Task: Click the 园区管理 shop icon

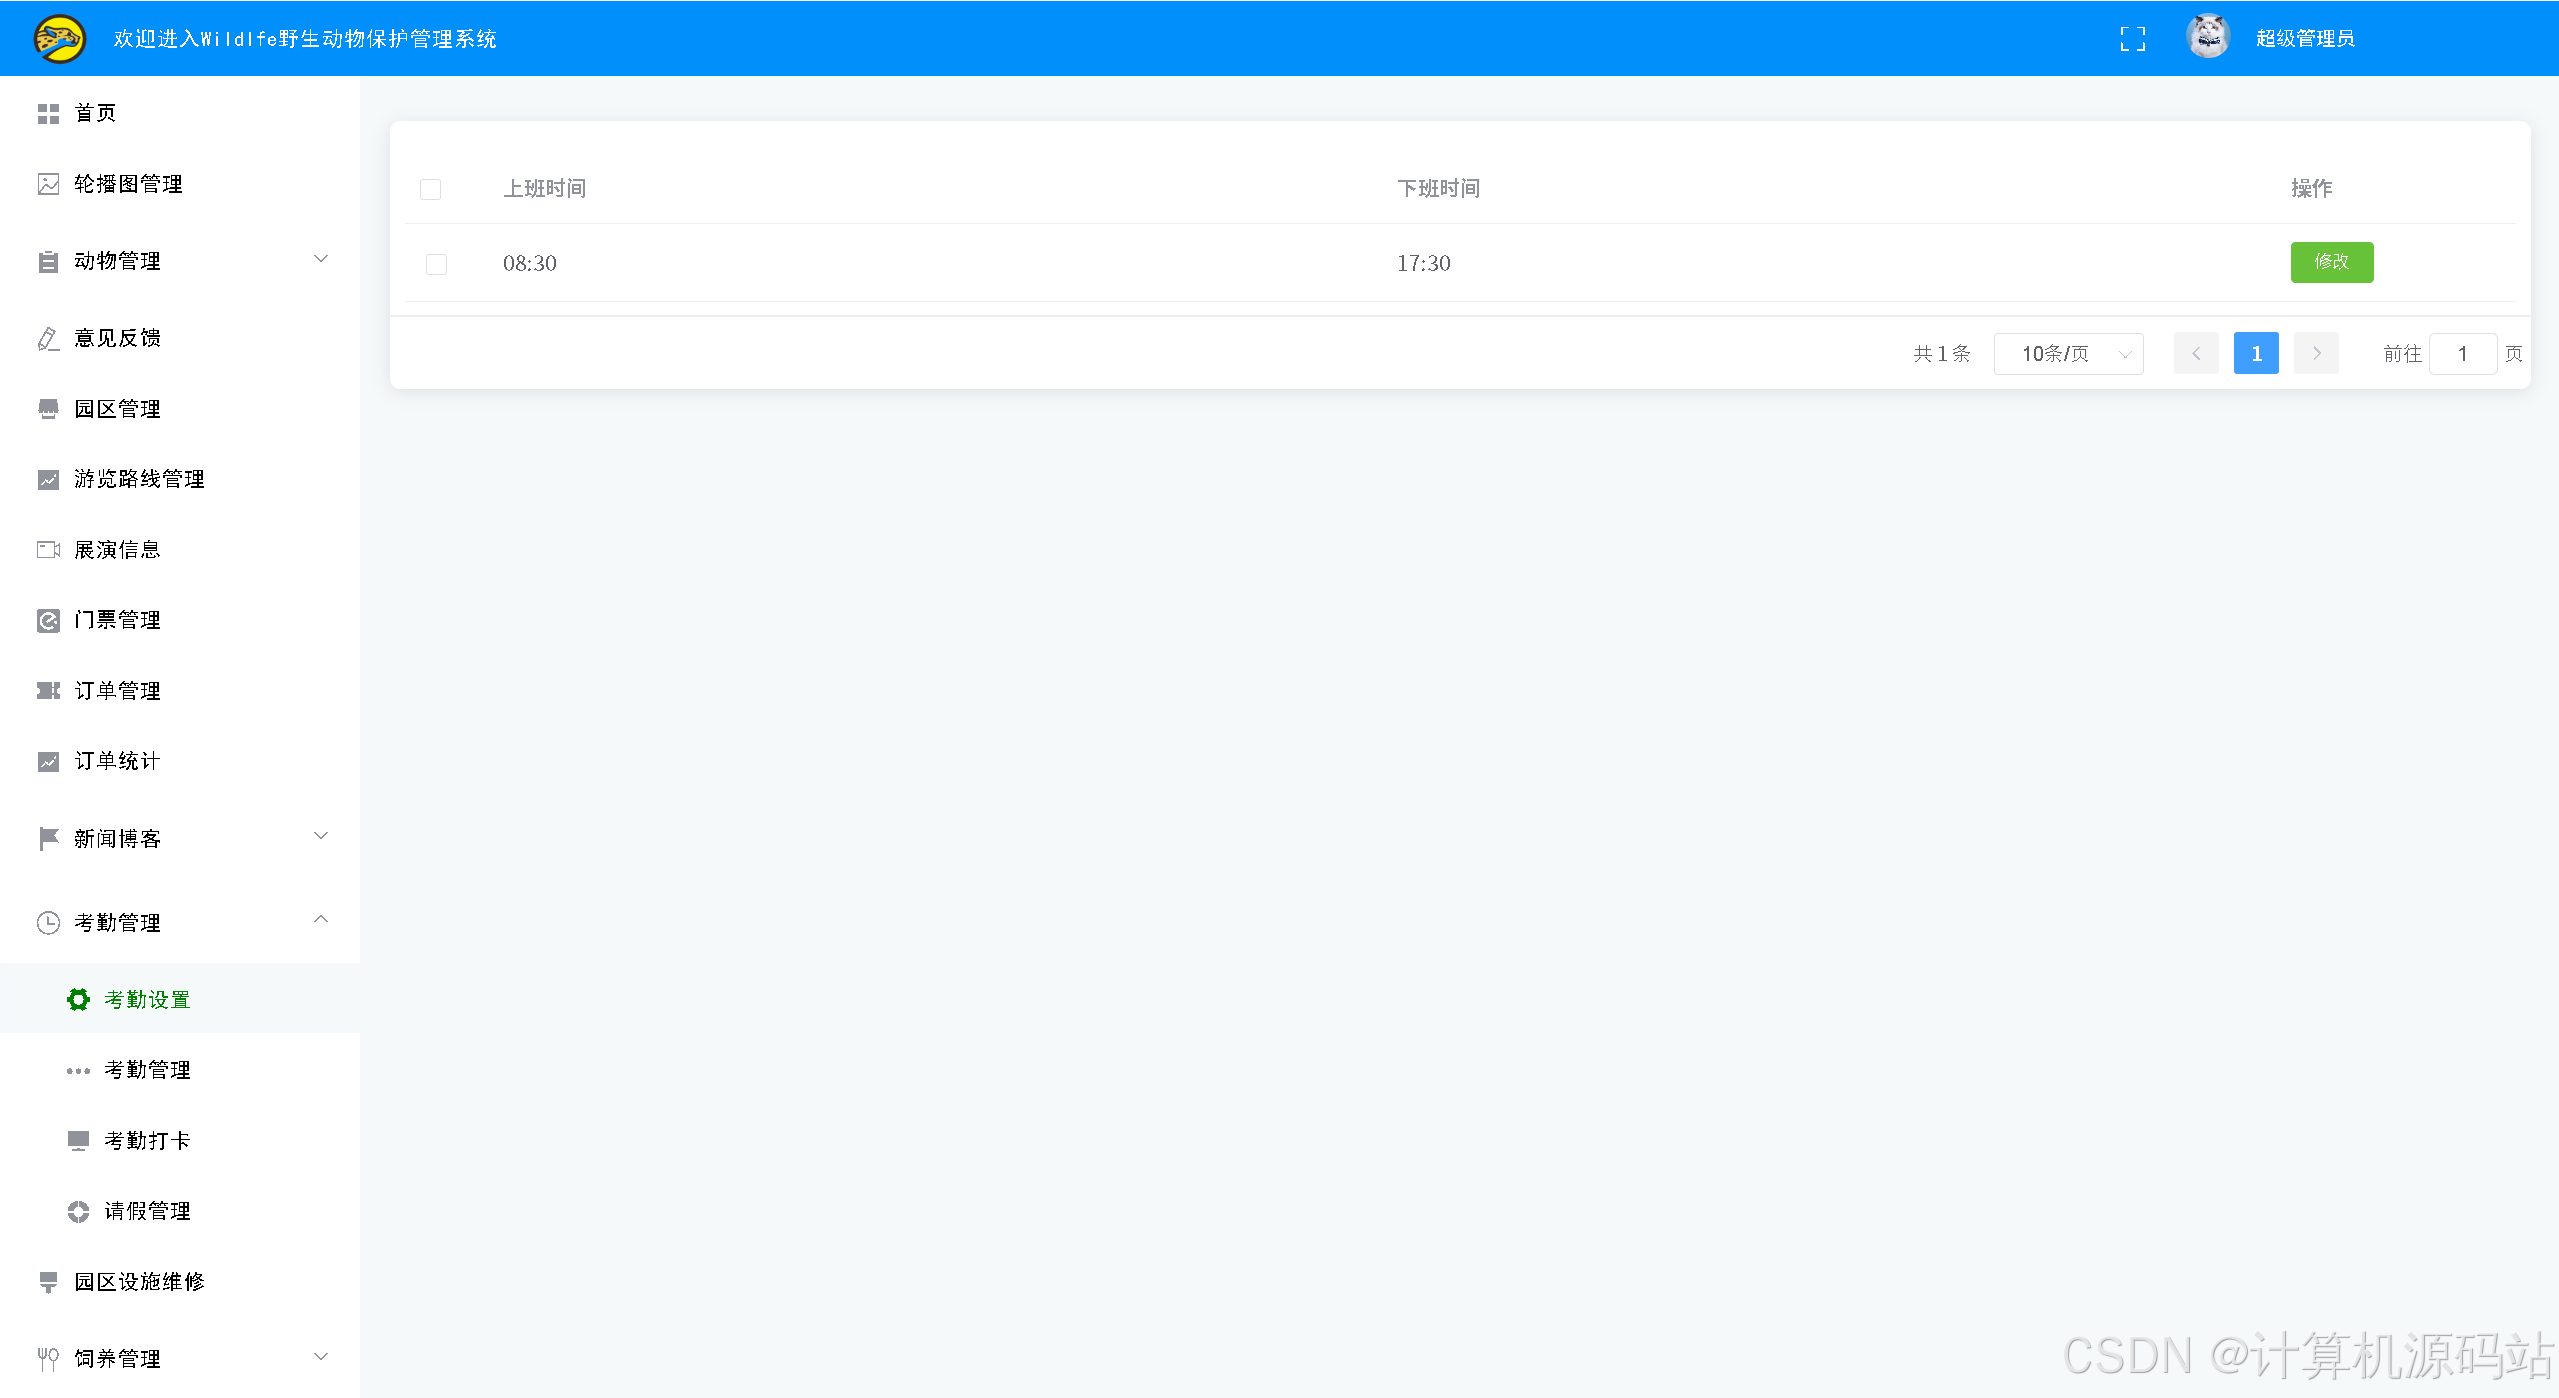Action: tap(48, 409)
